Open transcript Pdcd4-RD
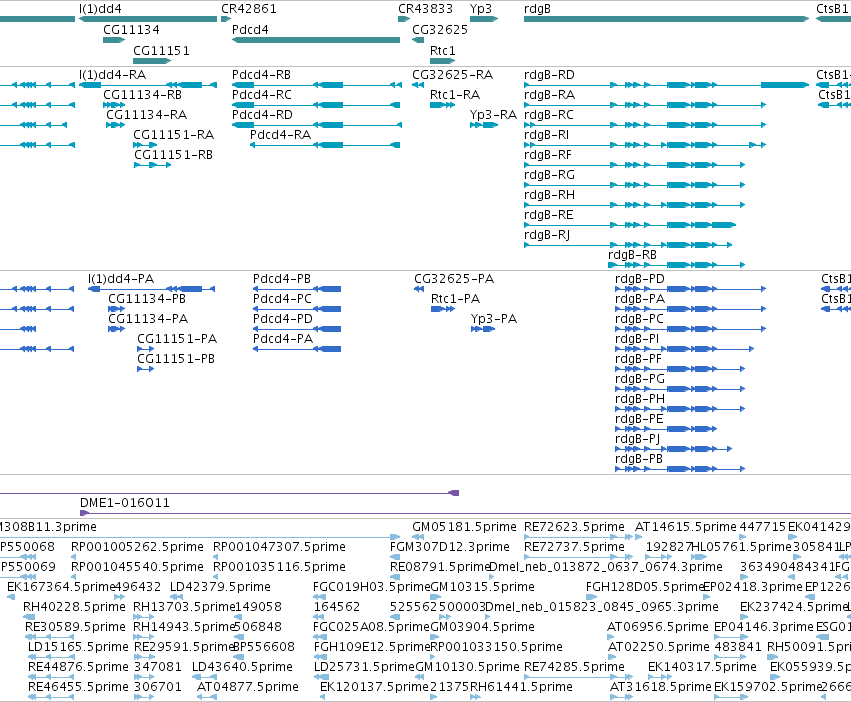The height and width of the screenshot is (702, 851). (262, 115)
